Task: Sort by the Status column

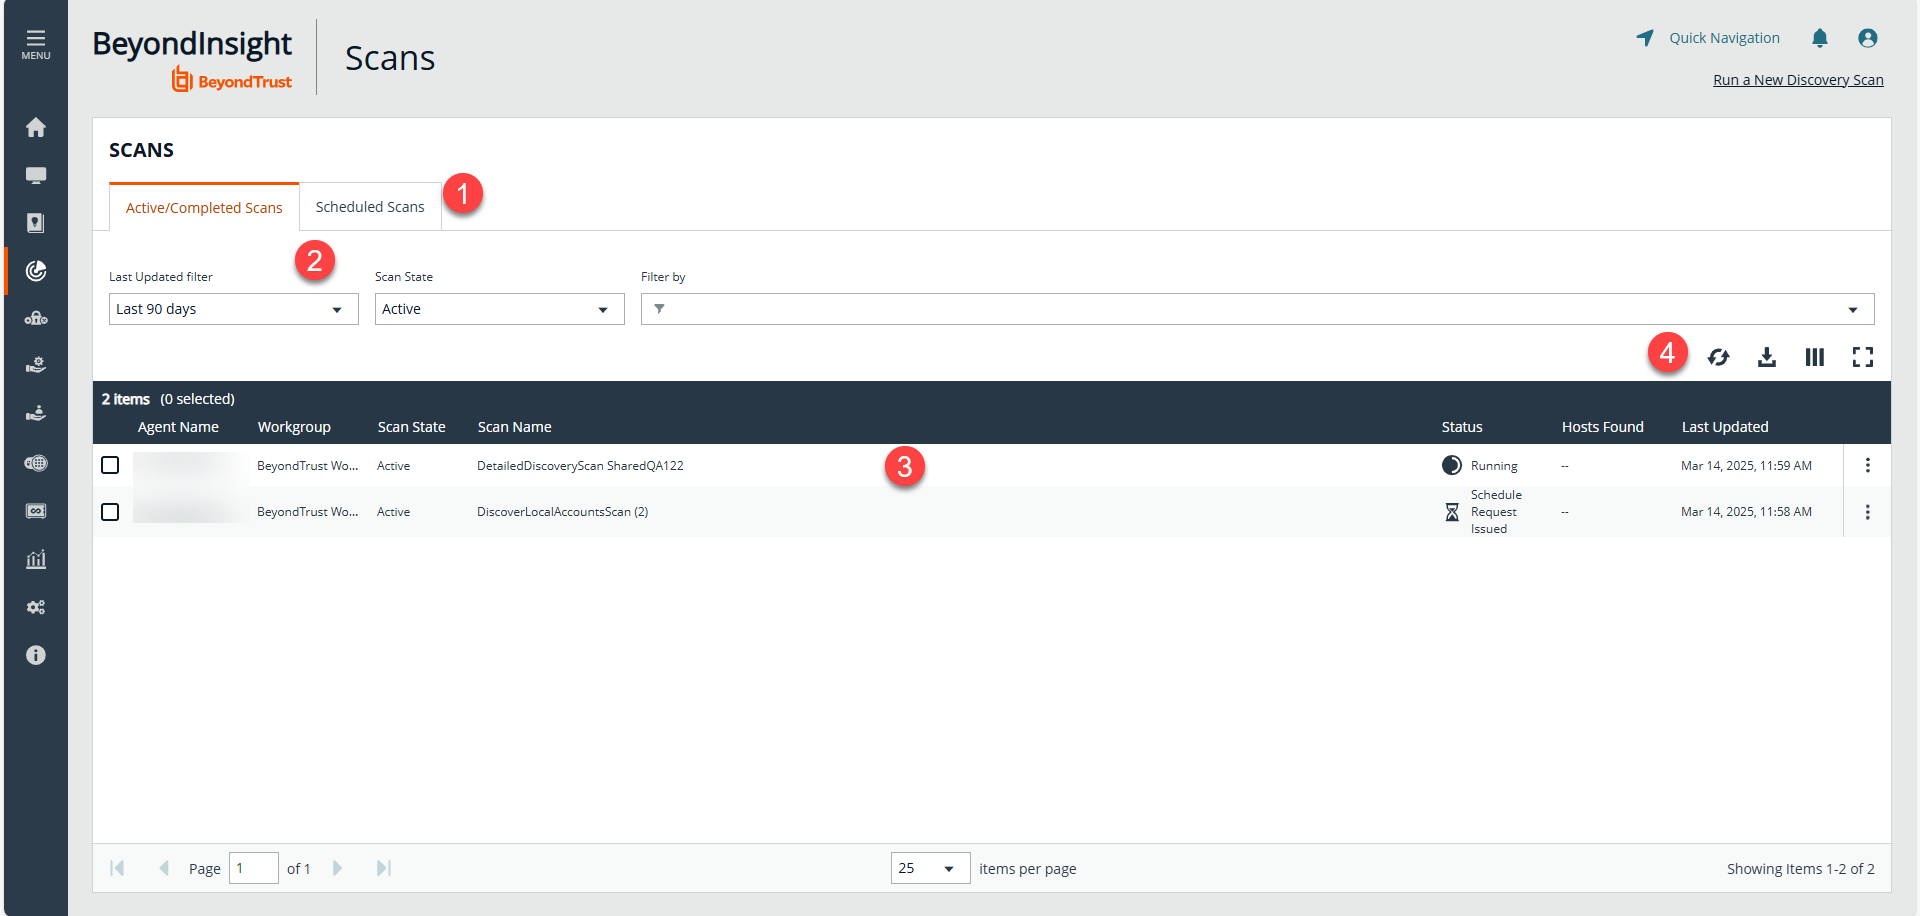Action: 1462,427
